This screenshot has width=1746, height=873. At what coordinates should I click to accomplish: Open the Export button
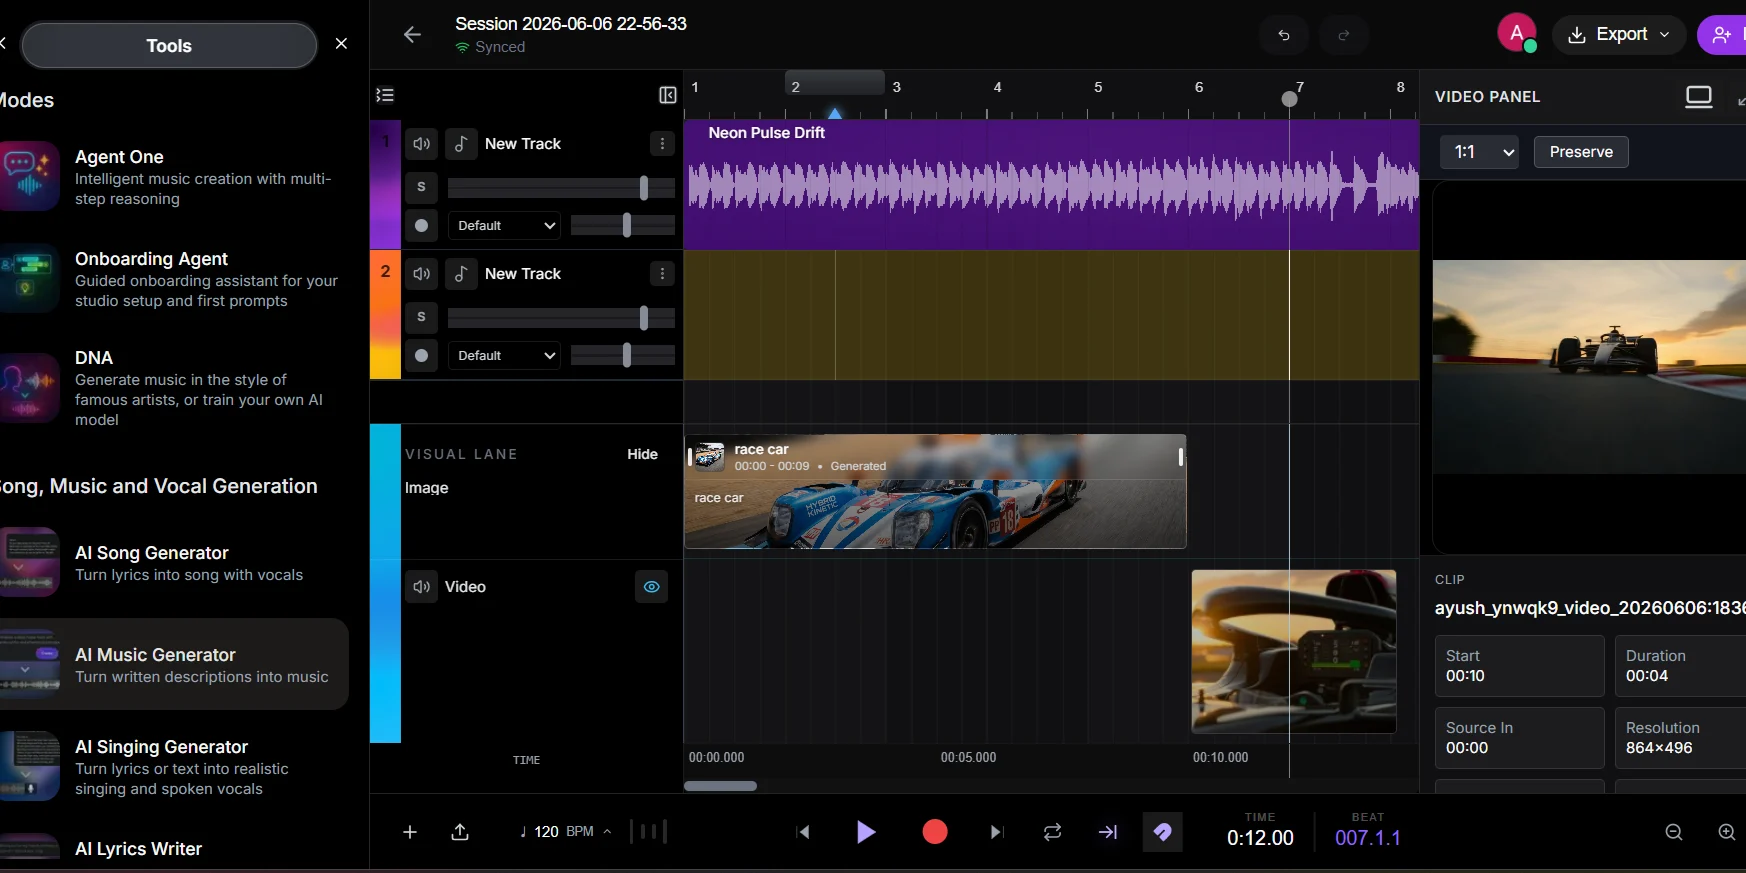pos(1618,34)
